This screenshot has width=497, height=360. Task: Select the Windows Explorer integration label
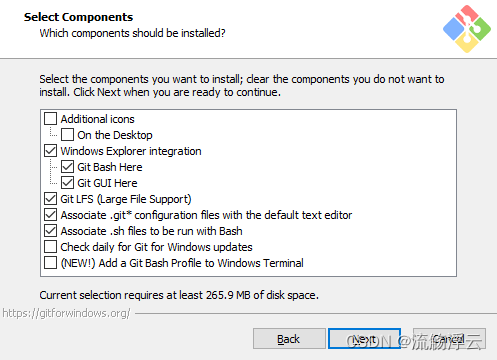point(131,151)
